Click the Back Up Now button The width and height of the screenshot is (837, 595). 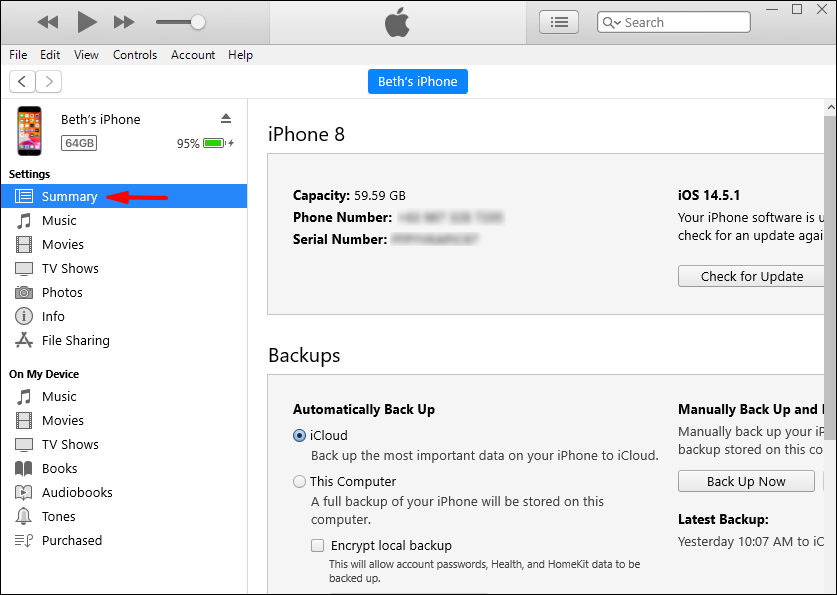(x=746, y=481)
